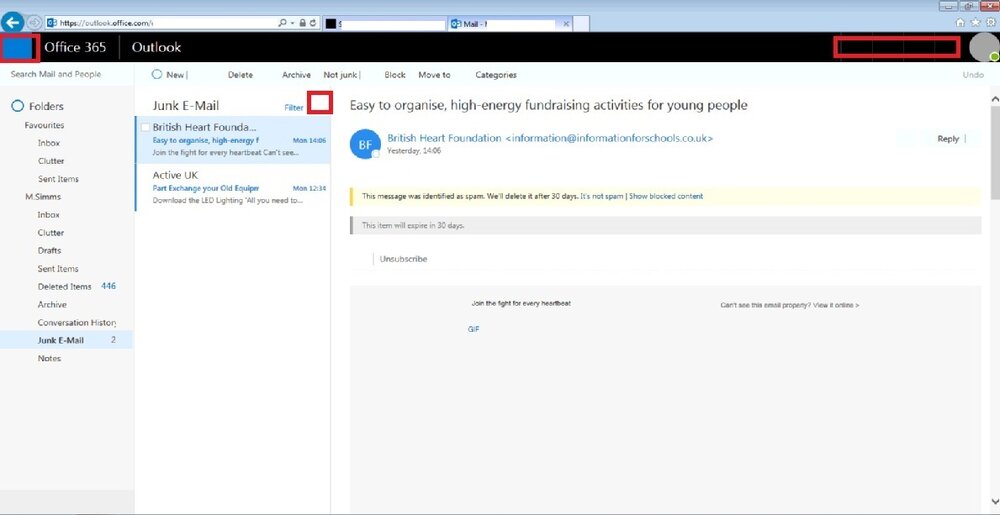Tick the British Heart Foundation message checkbox
The width and height of the screenshot is (1000, 515).
(x=145, y=127)
